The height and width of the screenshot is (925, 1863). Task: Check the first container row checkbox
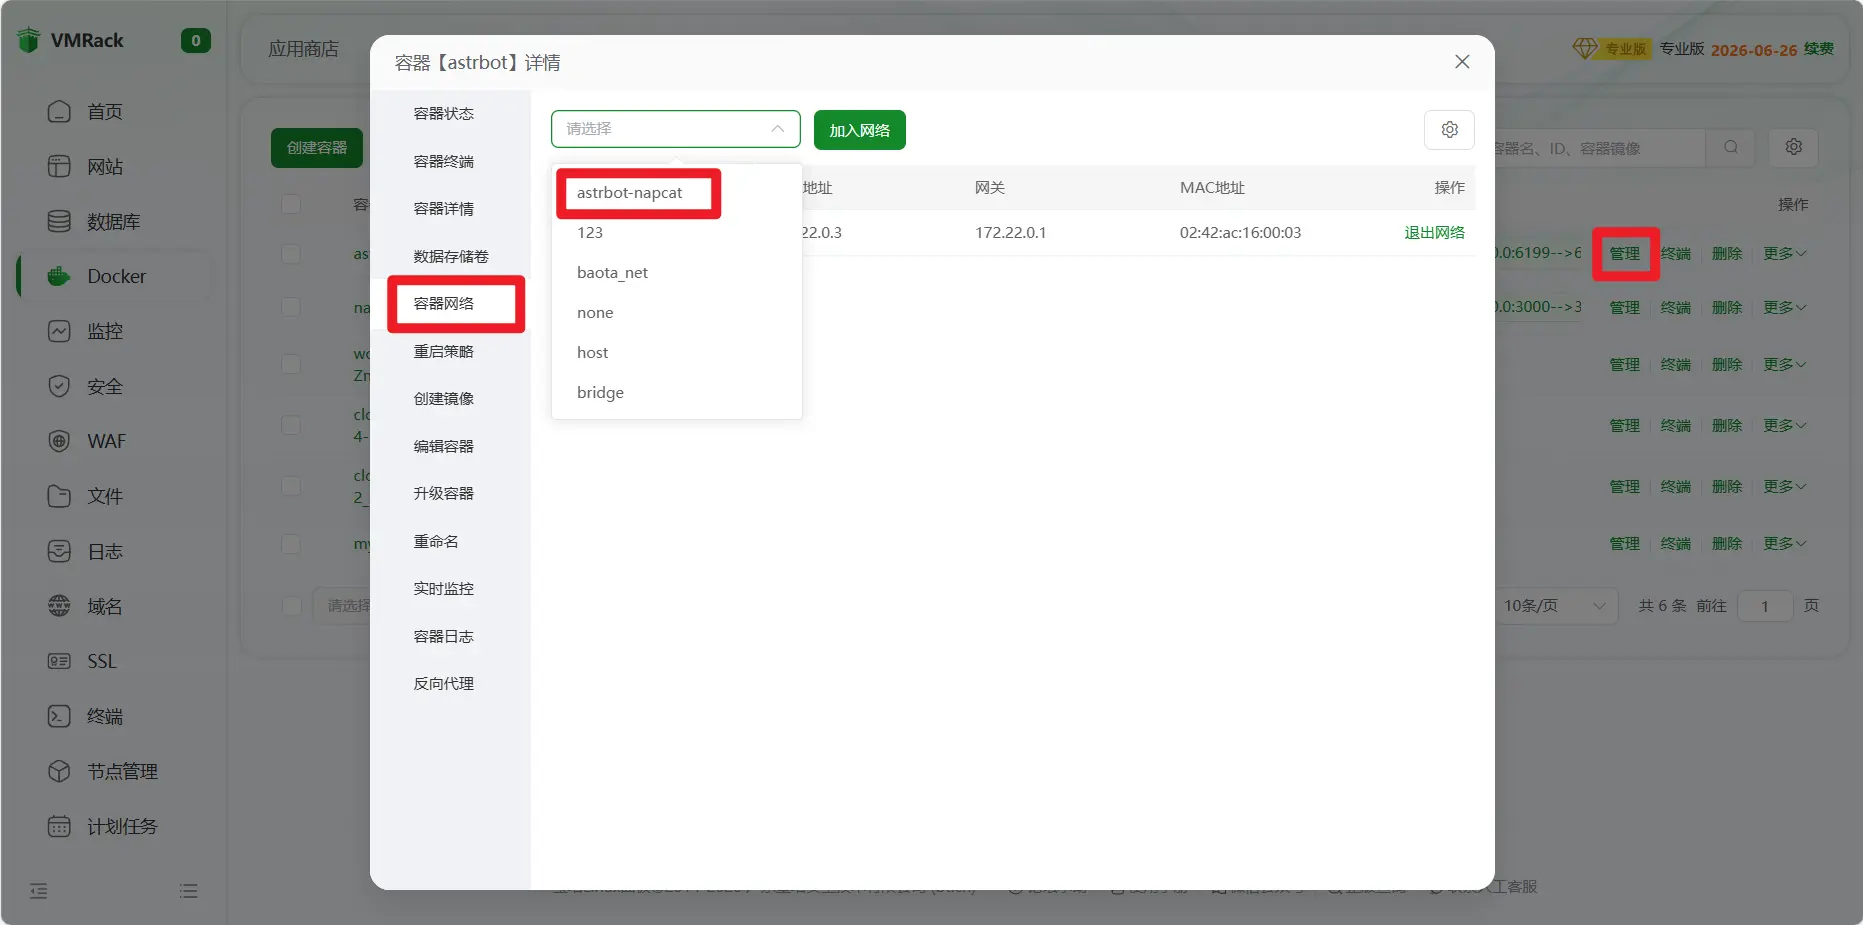click(x=291, y=254)
